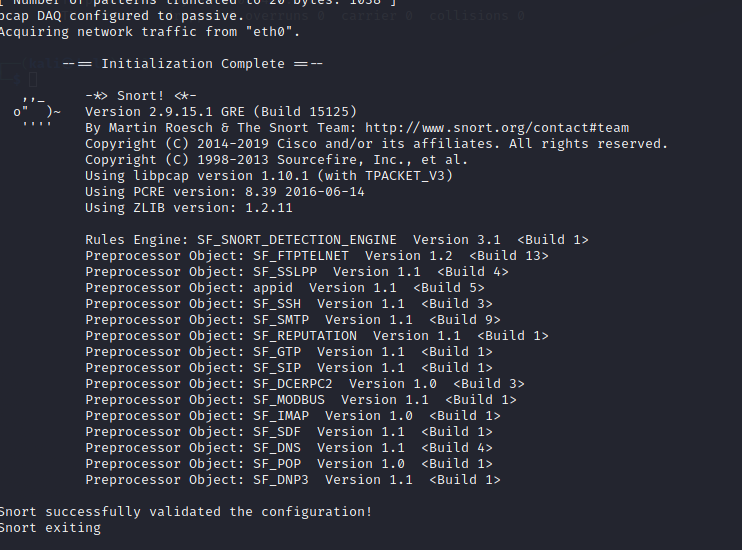Click the appid preprocessor line
The height and width of the screenshot is (550, 742).
point(285,288)
